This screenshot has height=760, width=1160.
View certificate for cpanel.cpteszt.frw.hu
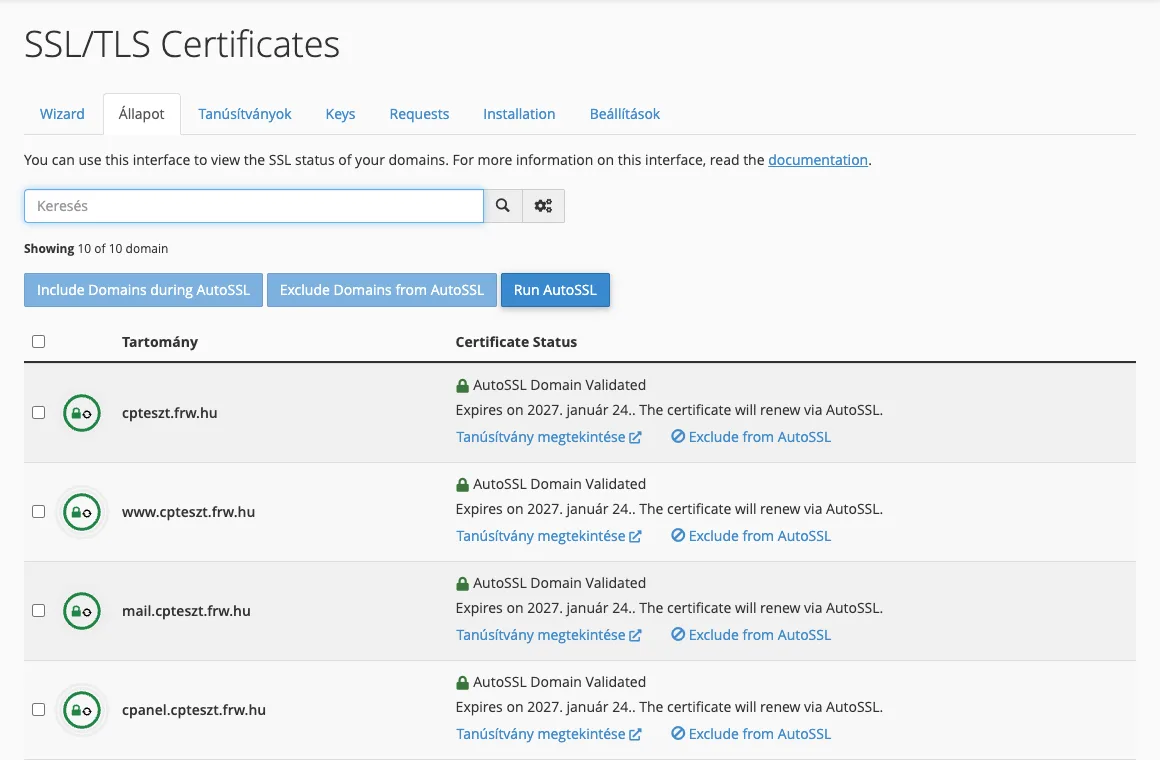548,735
